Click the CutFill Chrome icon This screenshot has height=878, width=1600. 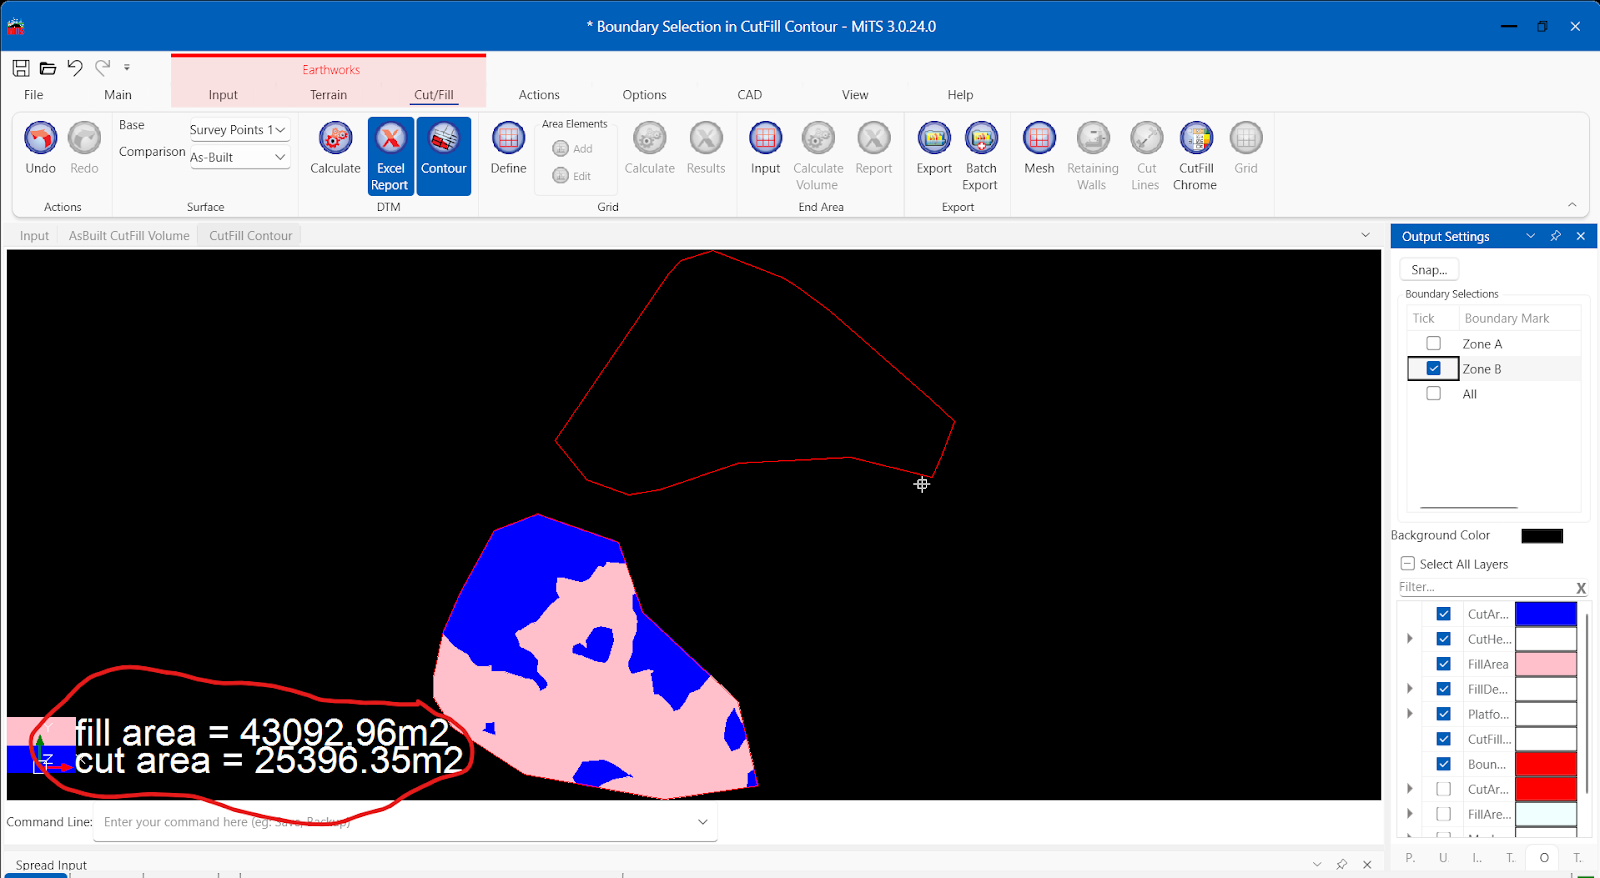[1196, 138]
